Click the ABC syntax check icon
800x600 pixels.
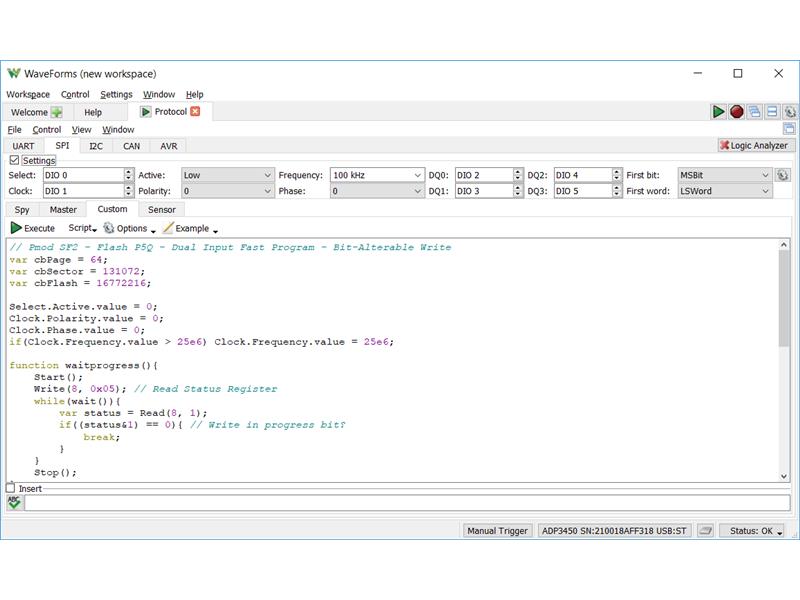[x=14, y=503]
